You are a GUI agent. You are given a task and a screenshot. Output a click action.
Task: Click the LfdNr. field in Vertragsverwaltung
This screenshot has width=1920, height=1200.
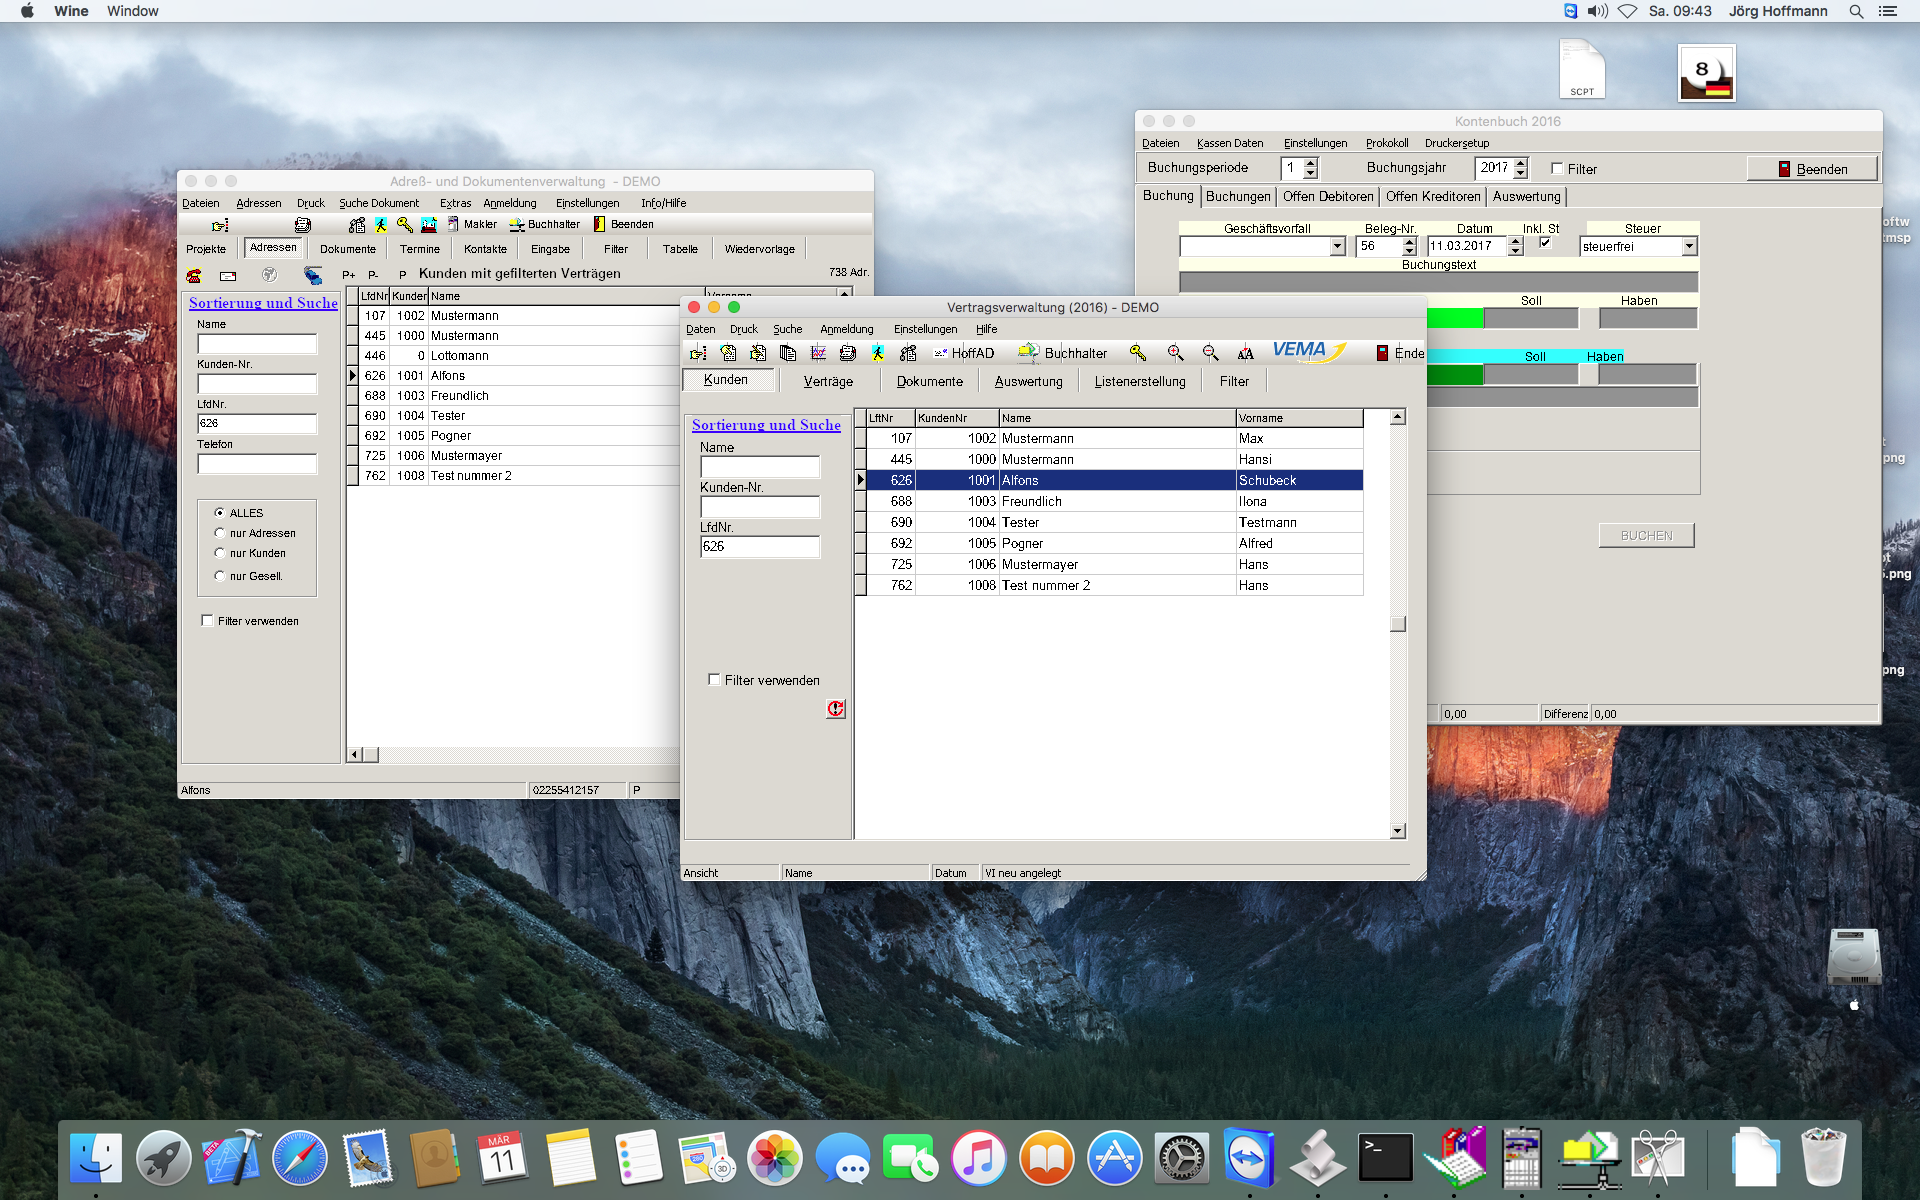click(760, 546)
